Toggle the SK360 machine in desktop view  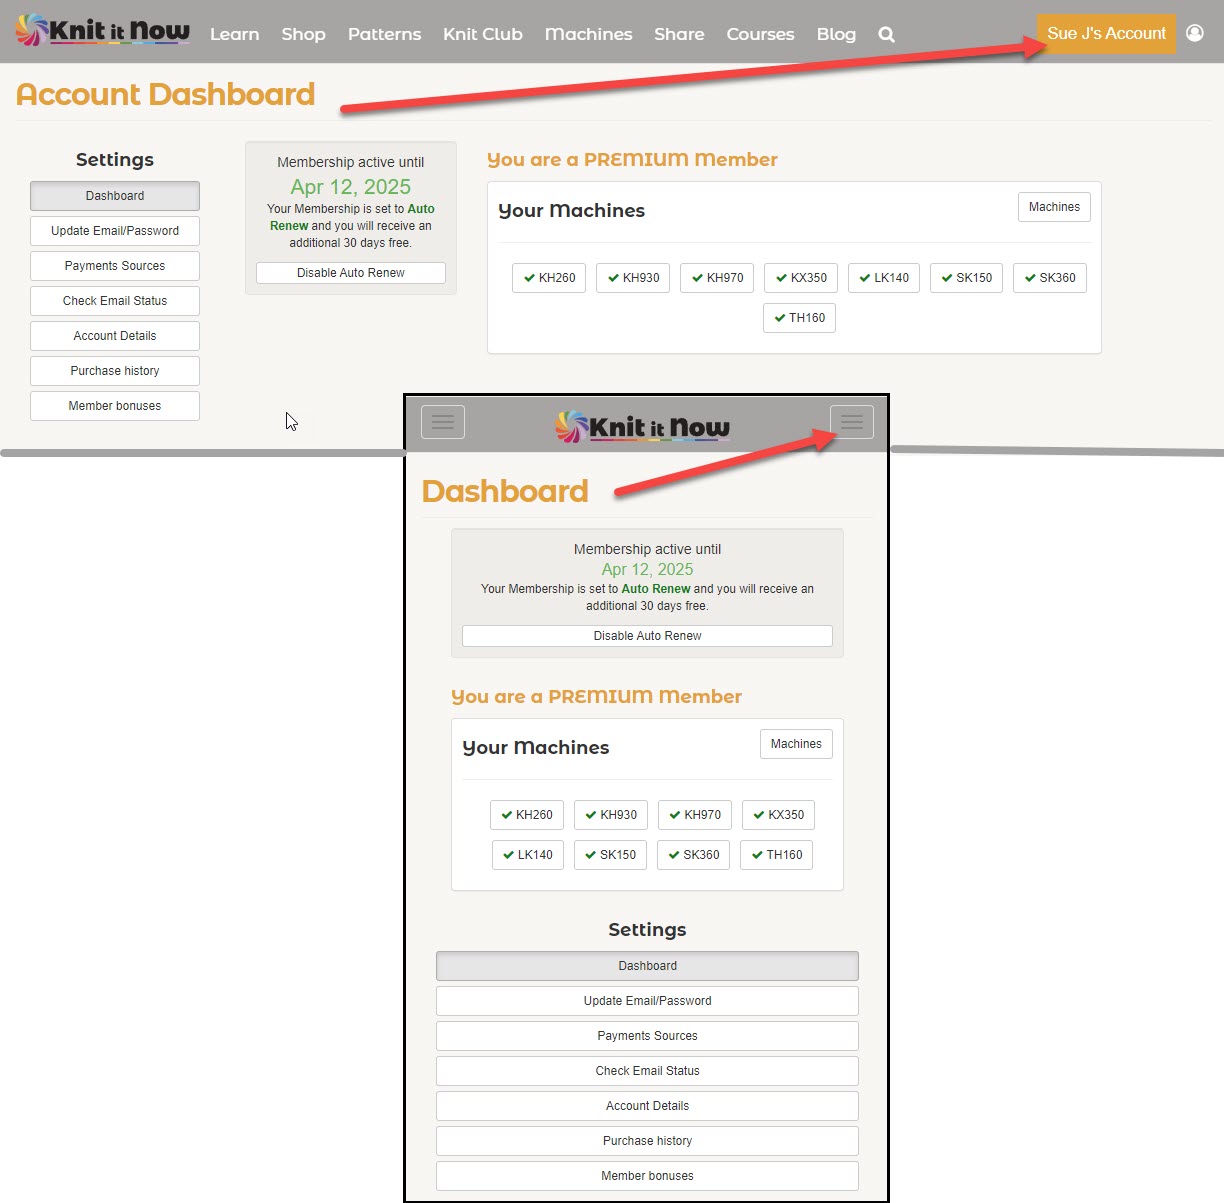tap(1050, 278)
